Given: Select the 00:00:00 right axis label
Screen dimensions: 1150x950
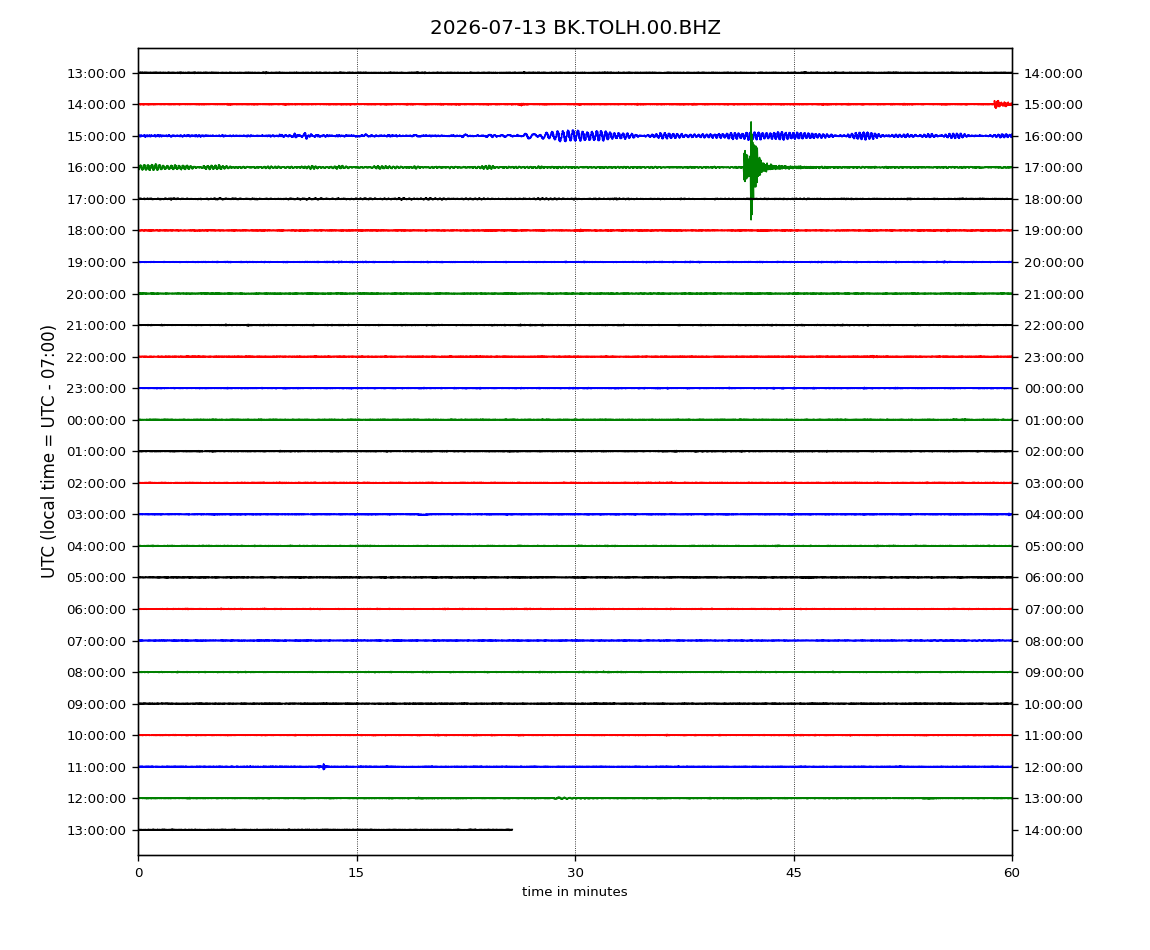Looking at the screenshot, I should click(1053, 388).
